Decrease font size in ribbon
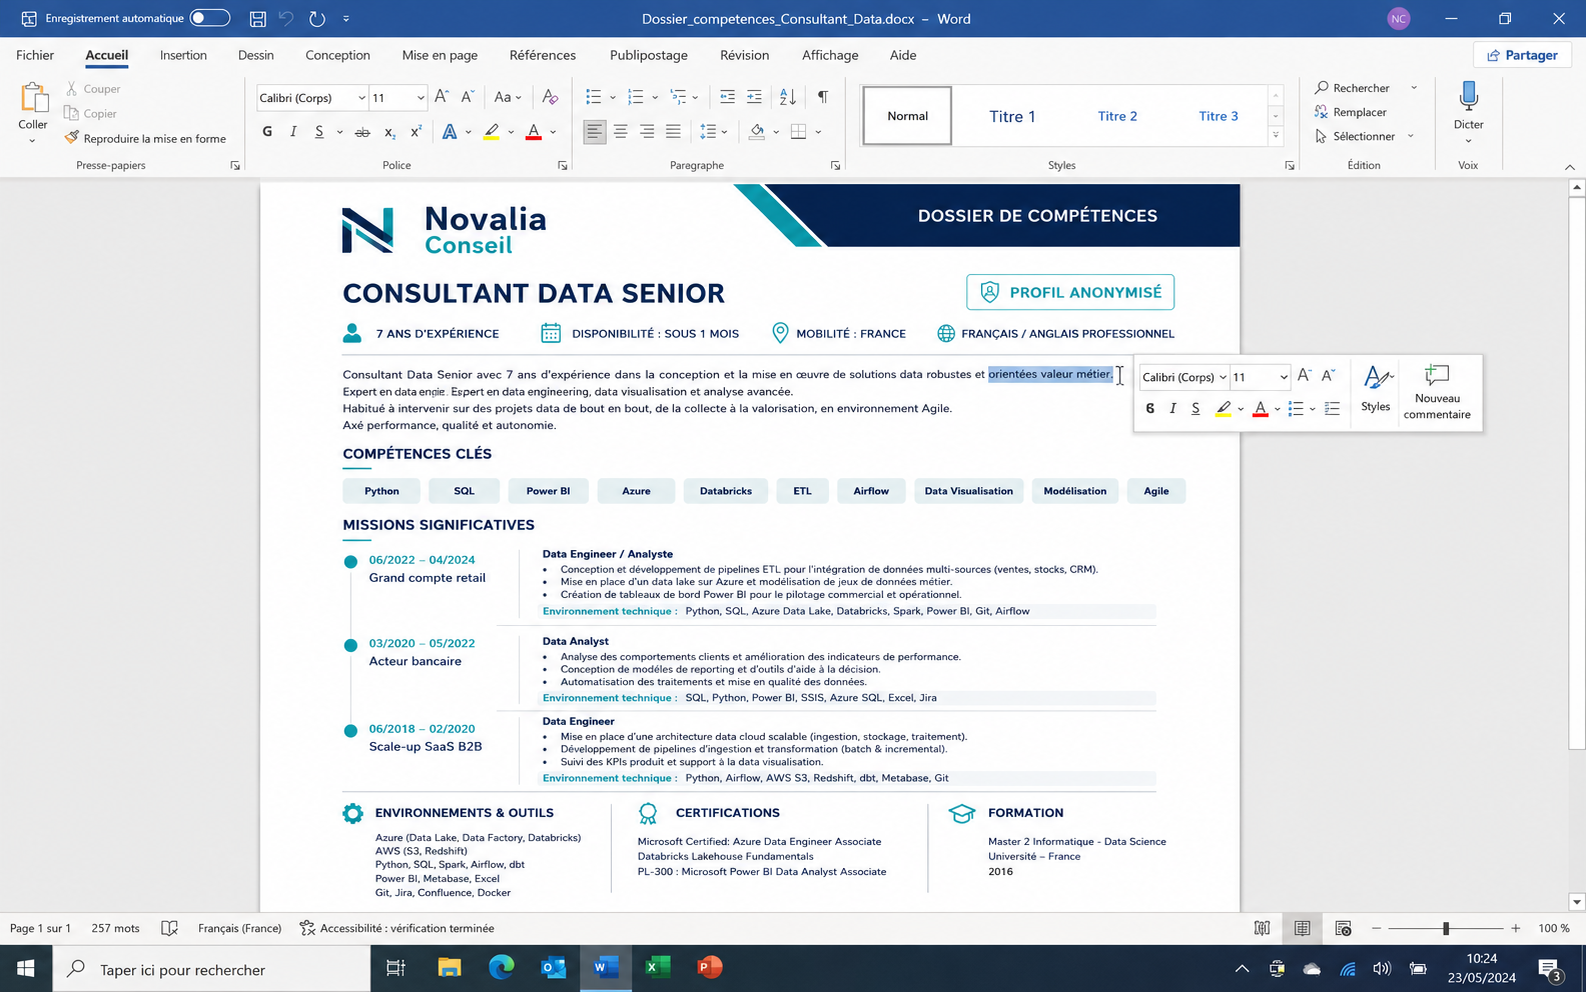Screen dimensions: 1586x992 pyautogui.click(x=467, y=97)
